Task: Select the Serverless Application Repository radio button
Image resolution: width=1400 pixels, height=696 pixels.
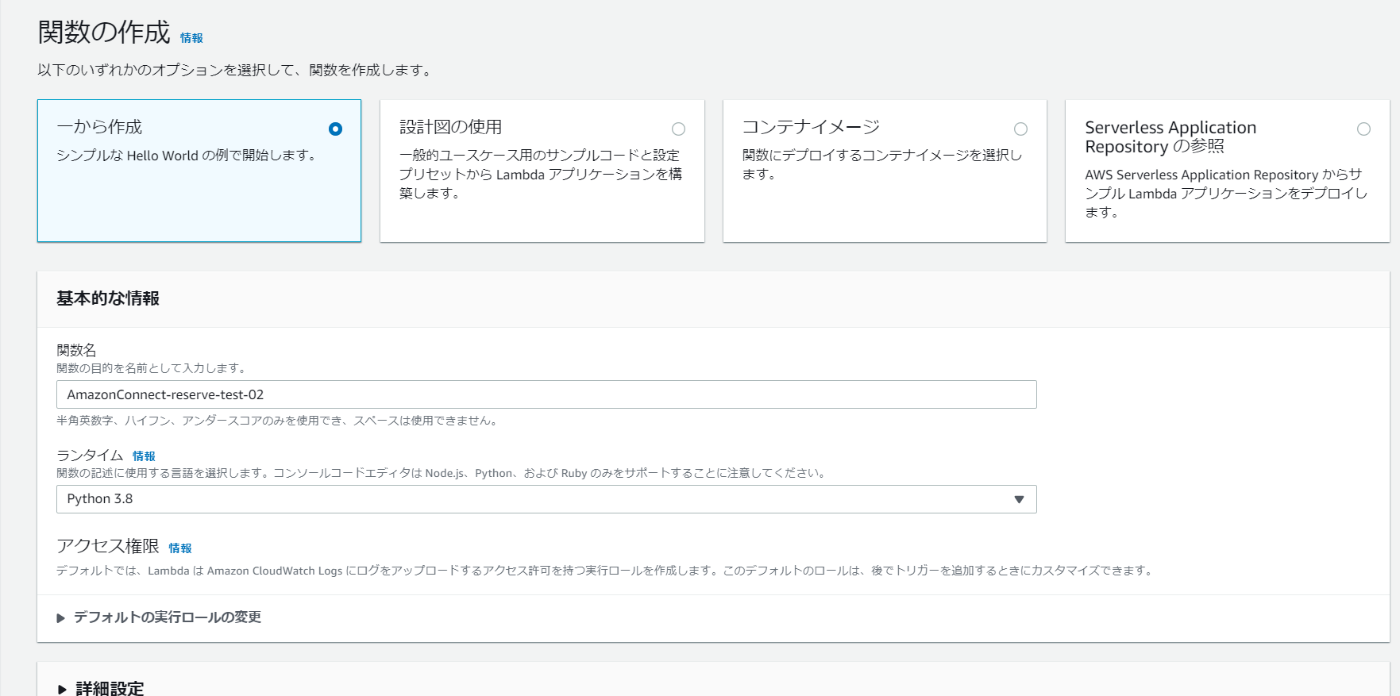Action: coord(1364,129)
